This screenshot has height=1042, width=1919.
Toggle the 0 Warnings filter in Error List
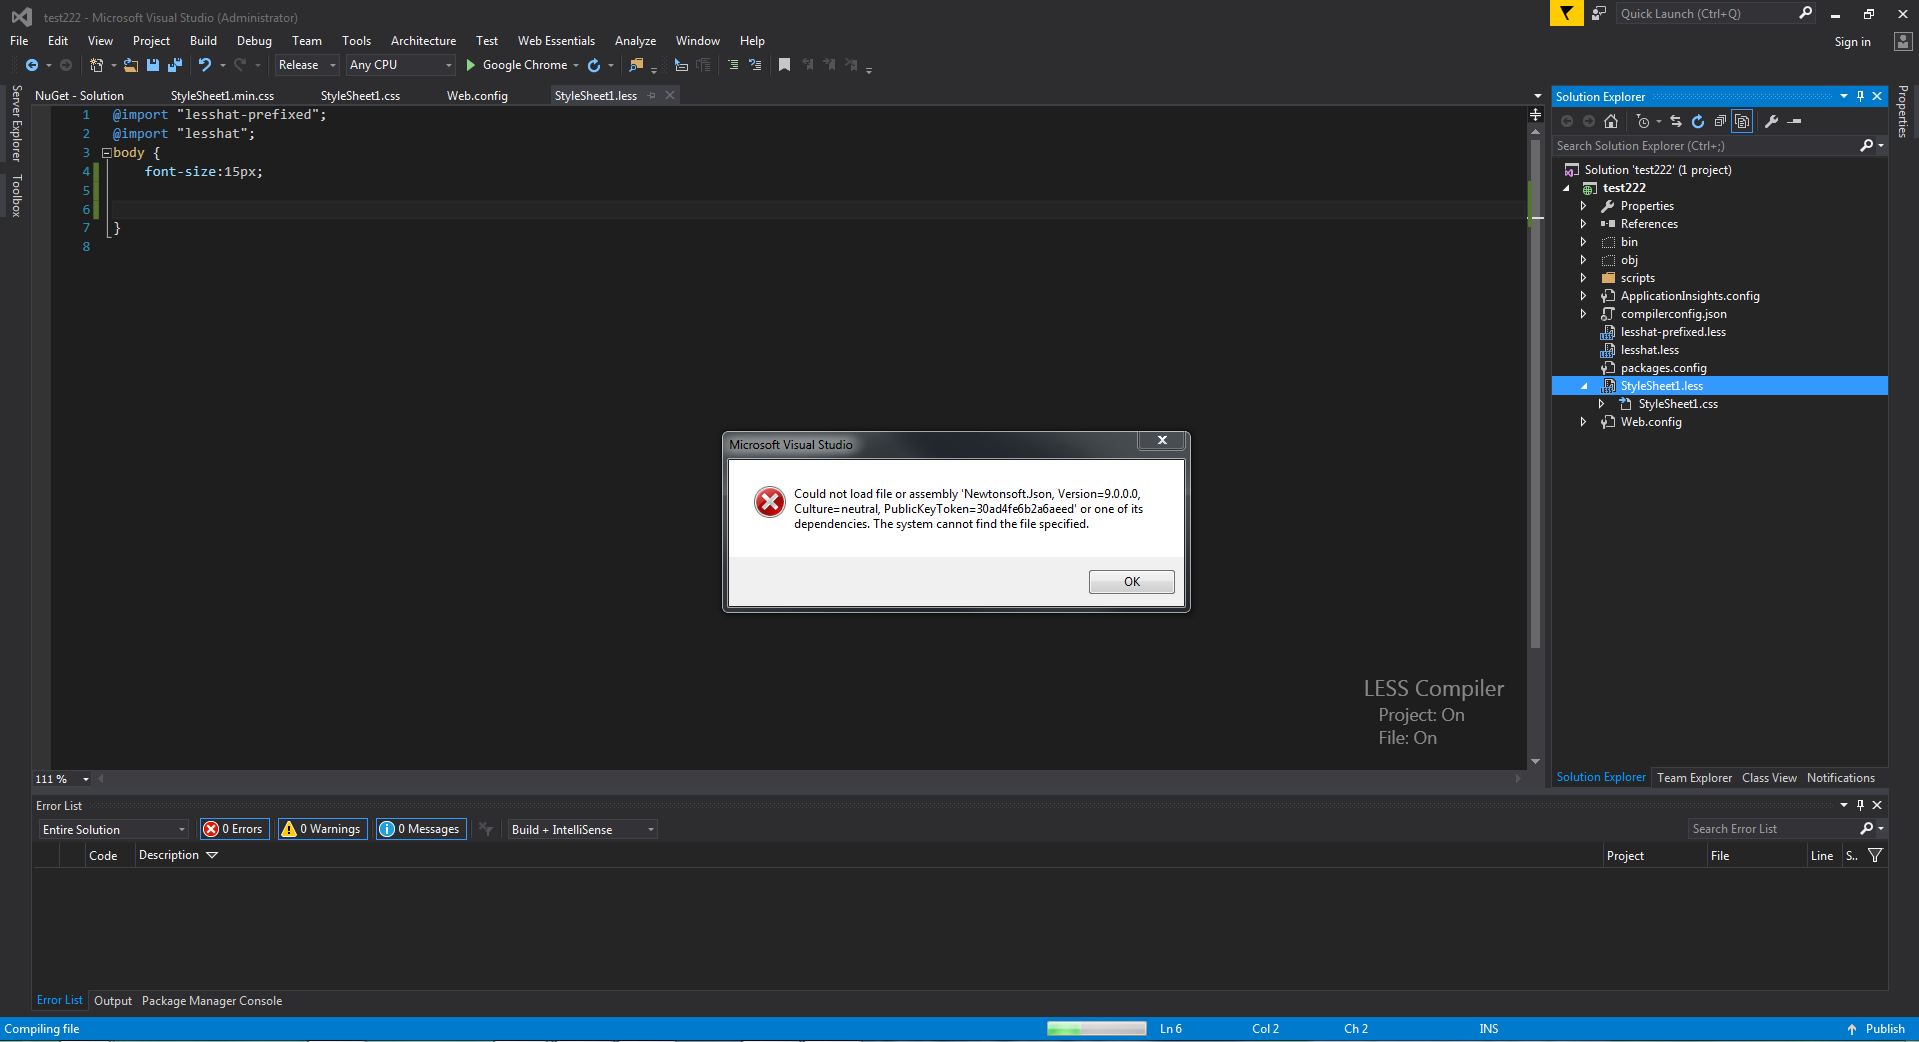321,828
